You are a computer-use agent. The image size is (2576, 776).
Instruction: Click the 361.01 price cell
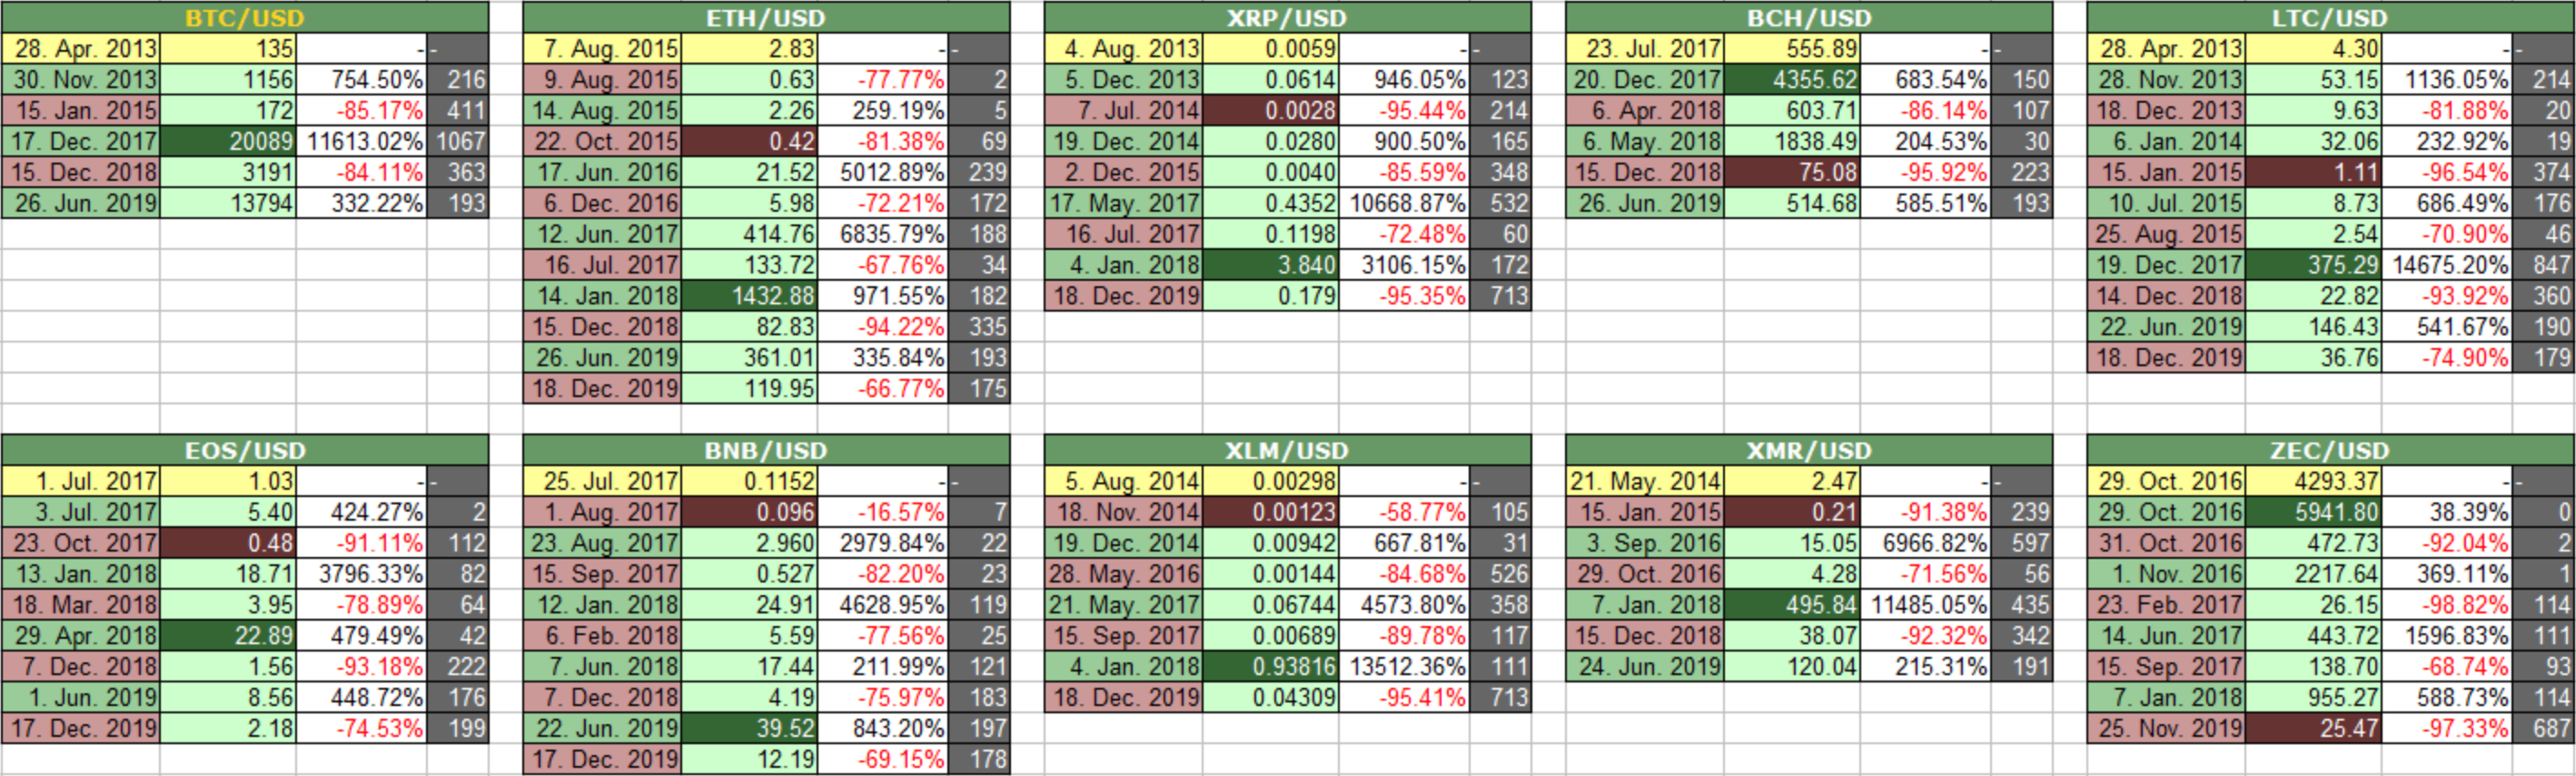pos(750,358)
